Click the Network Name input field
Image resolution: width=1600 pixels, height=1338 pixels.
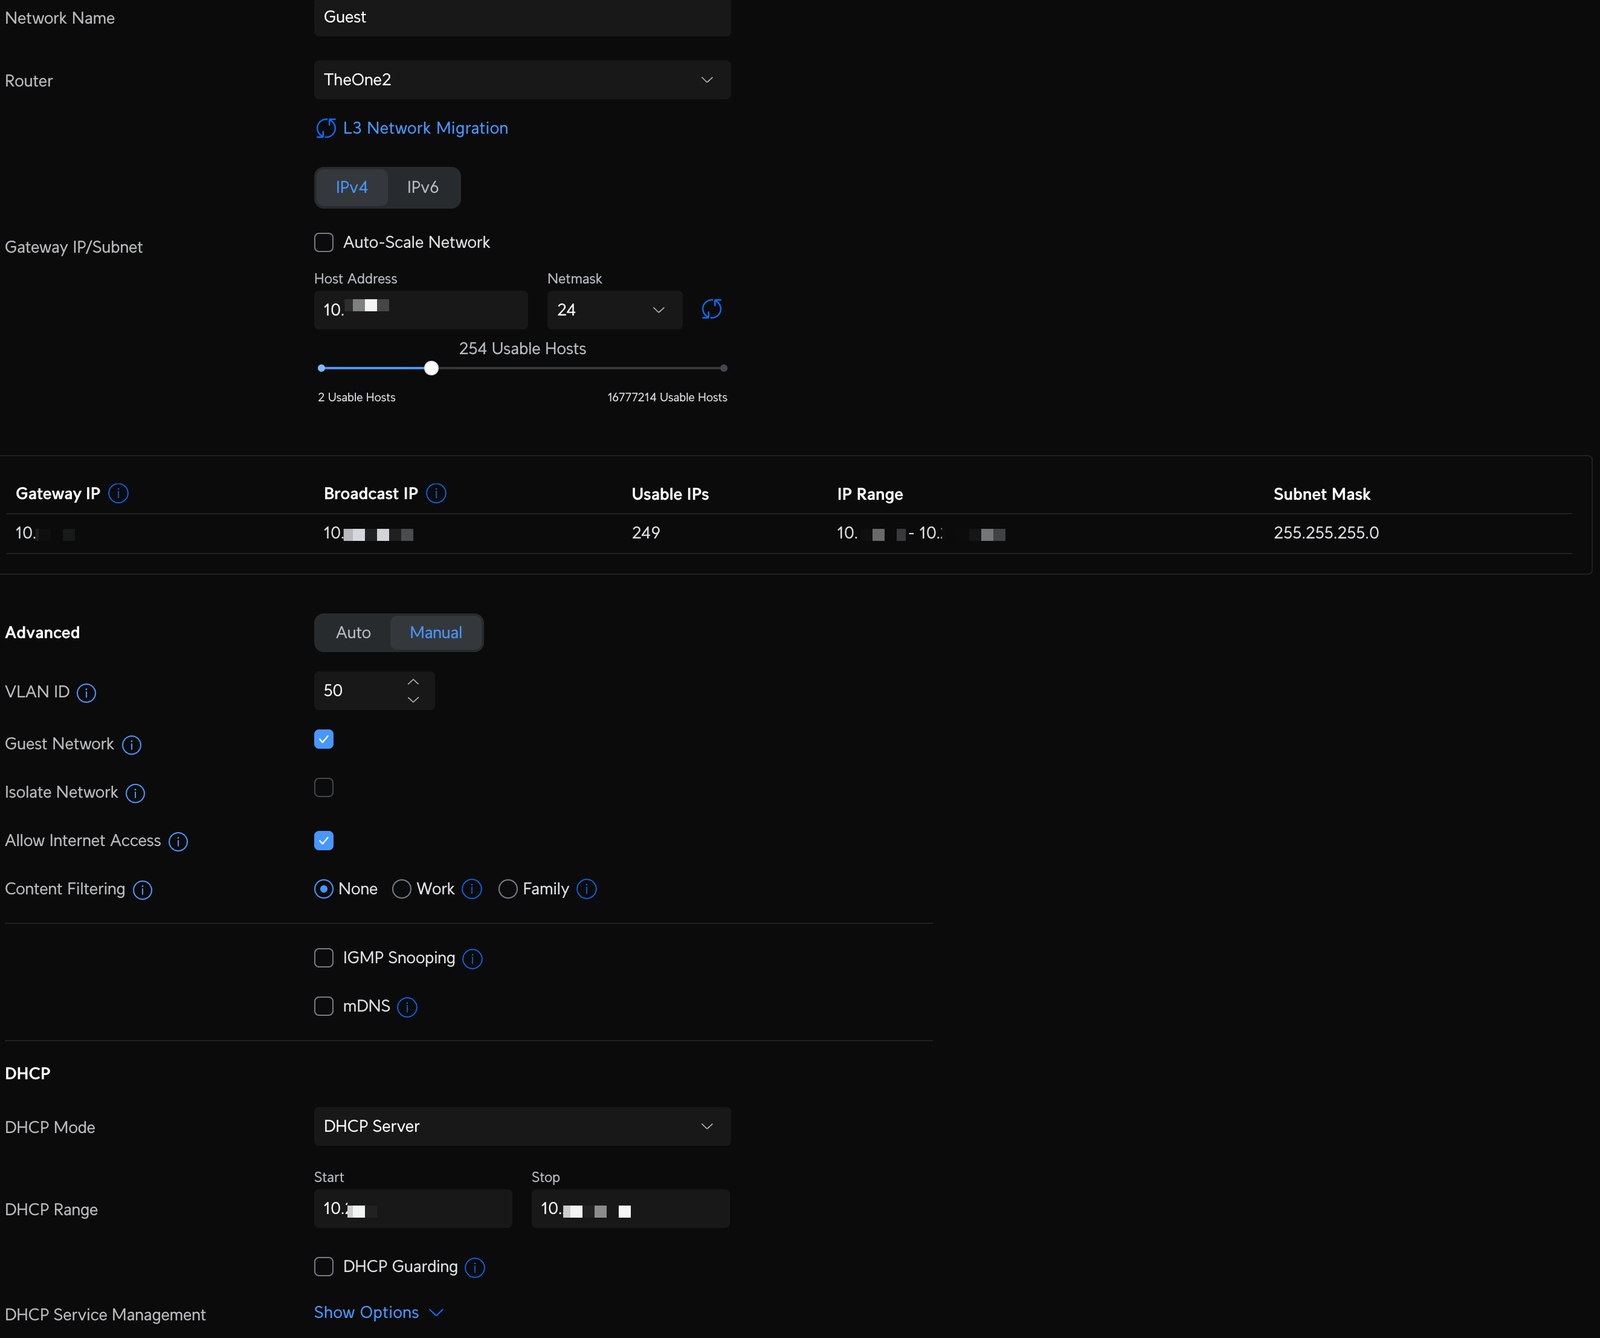(521, 16)
